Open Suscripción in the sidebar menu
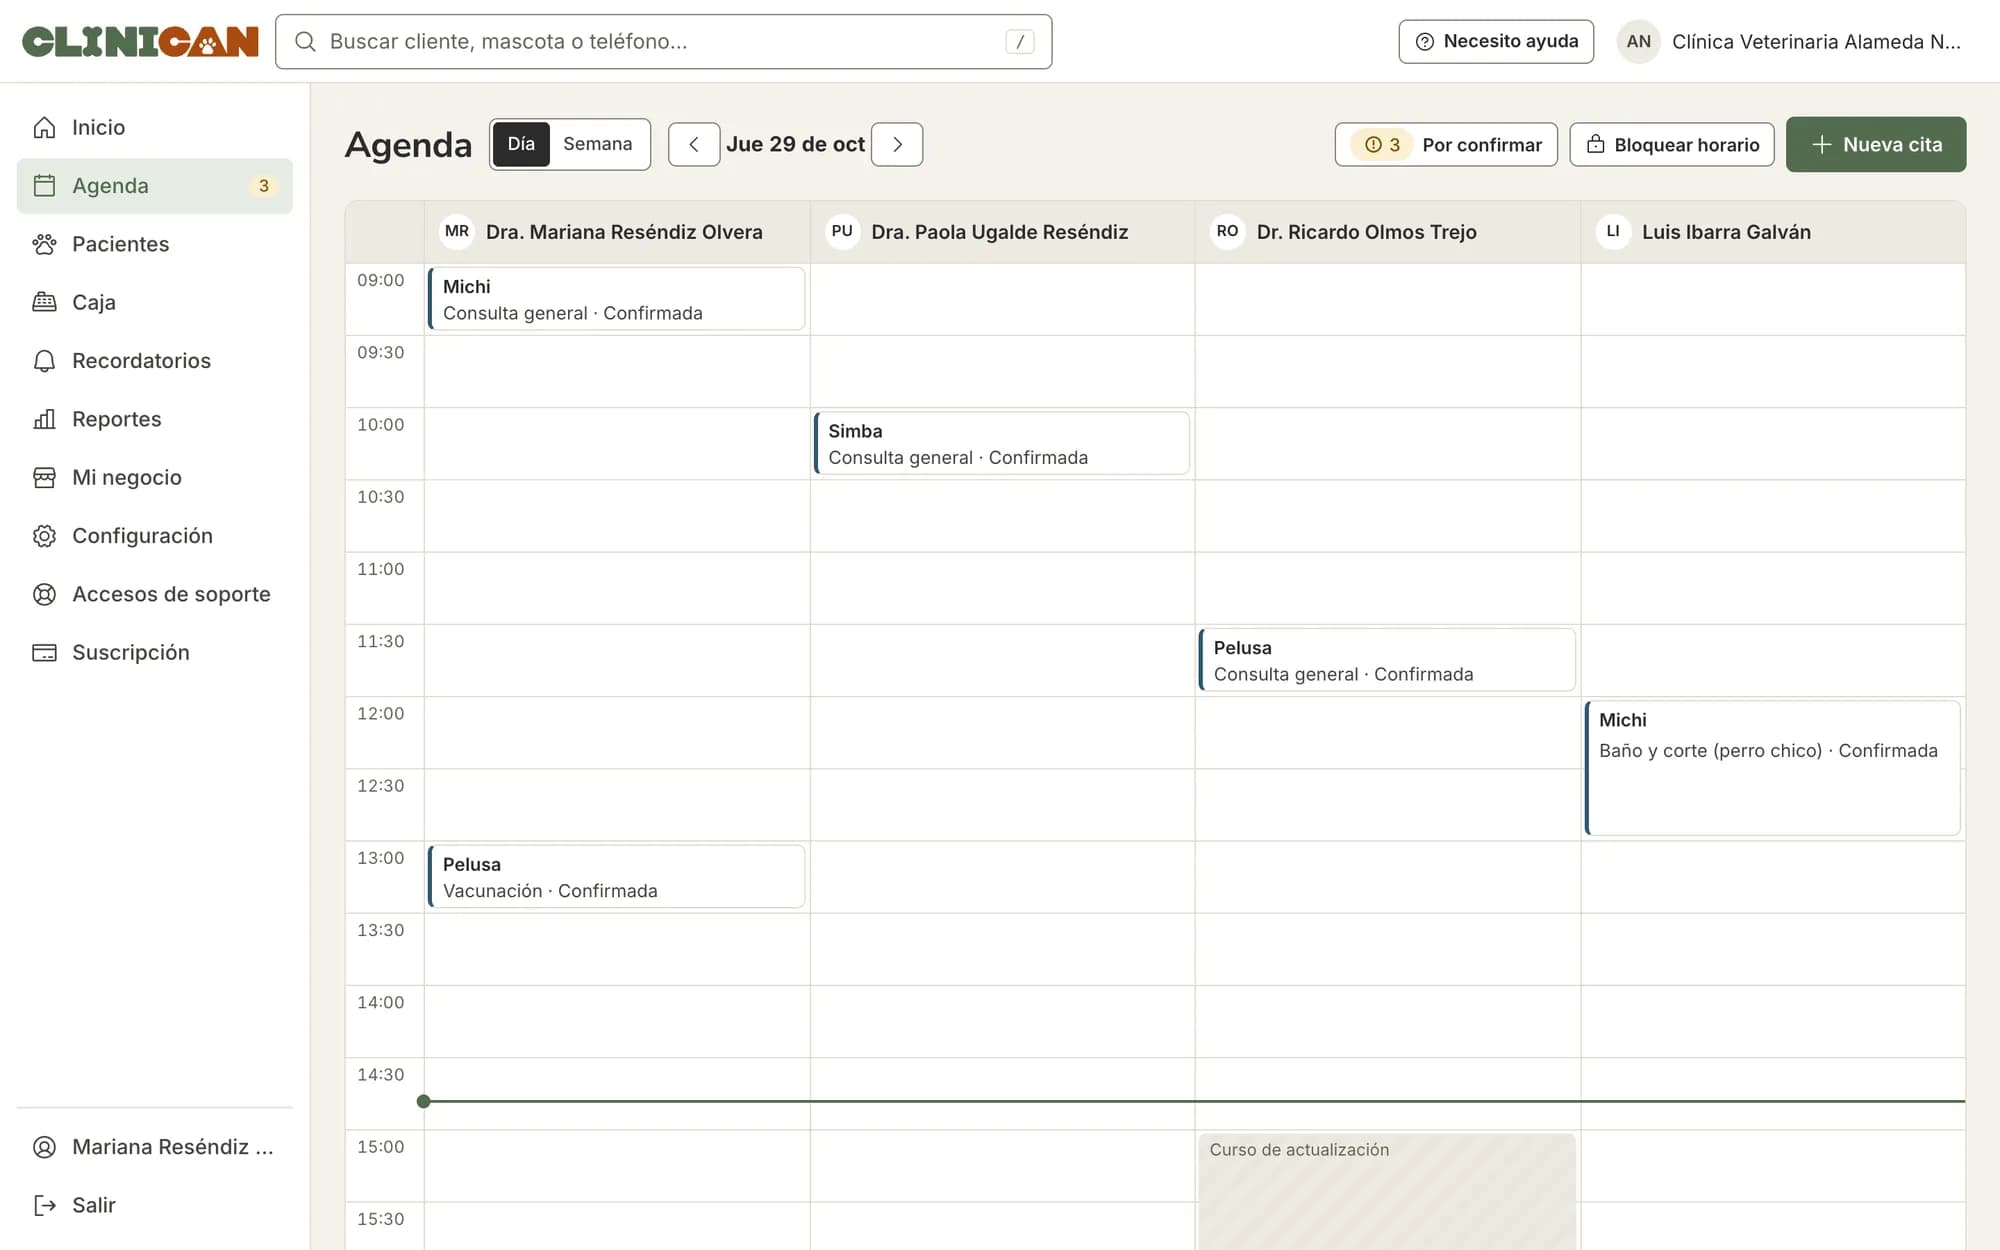 point(155,652)
